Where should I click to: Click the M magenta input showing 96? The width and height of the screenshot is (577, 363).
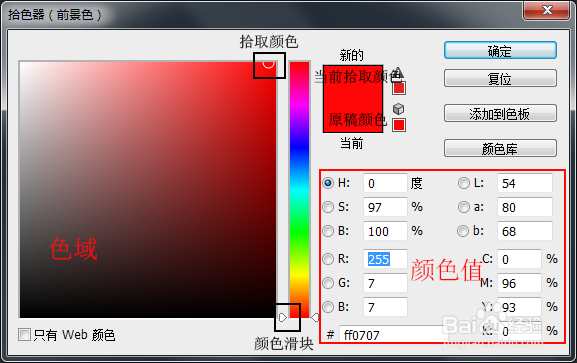coord(519,283)
